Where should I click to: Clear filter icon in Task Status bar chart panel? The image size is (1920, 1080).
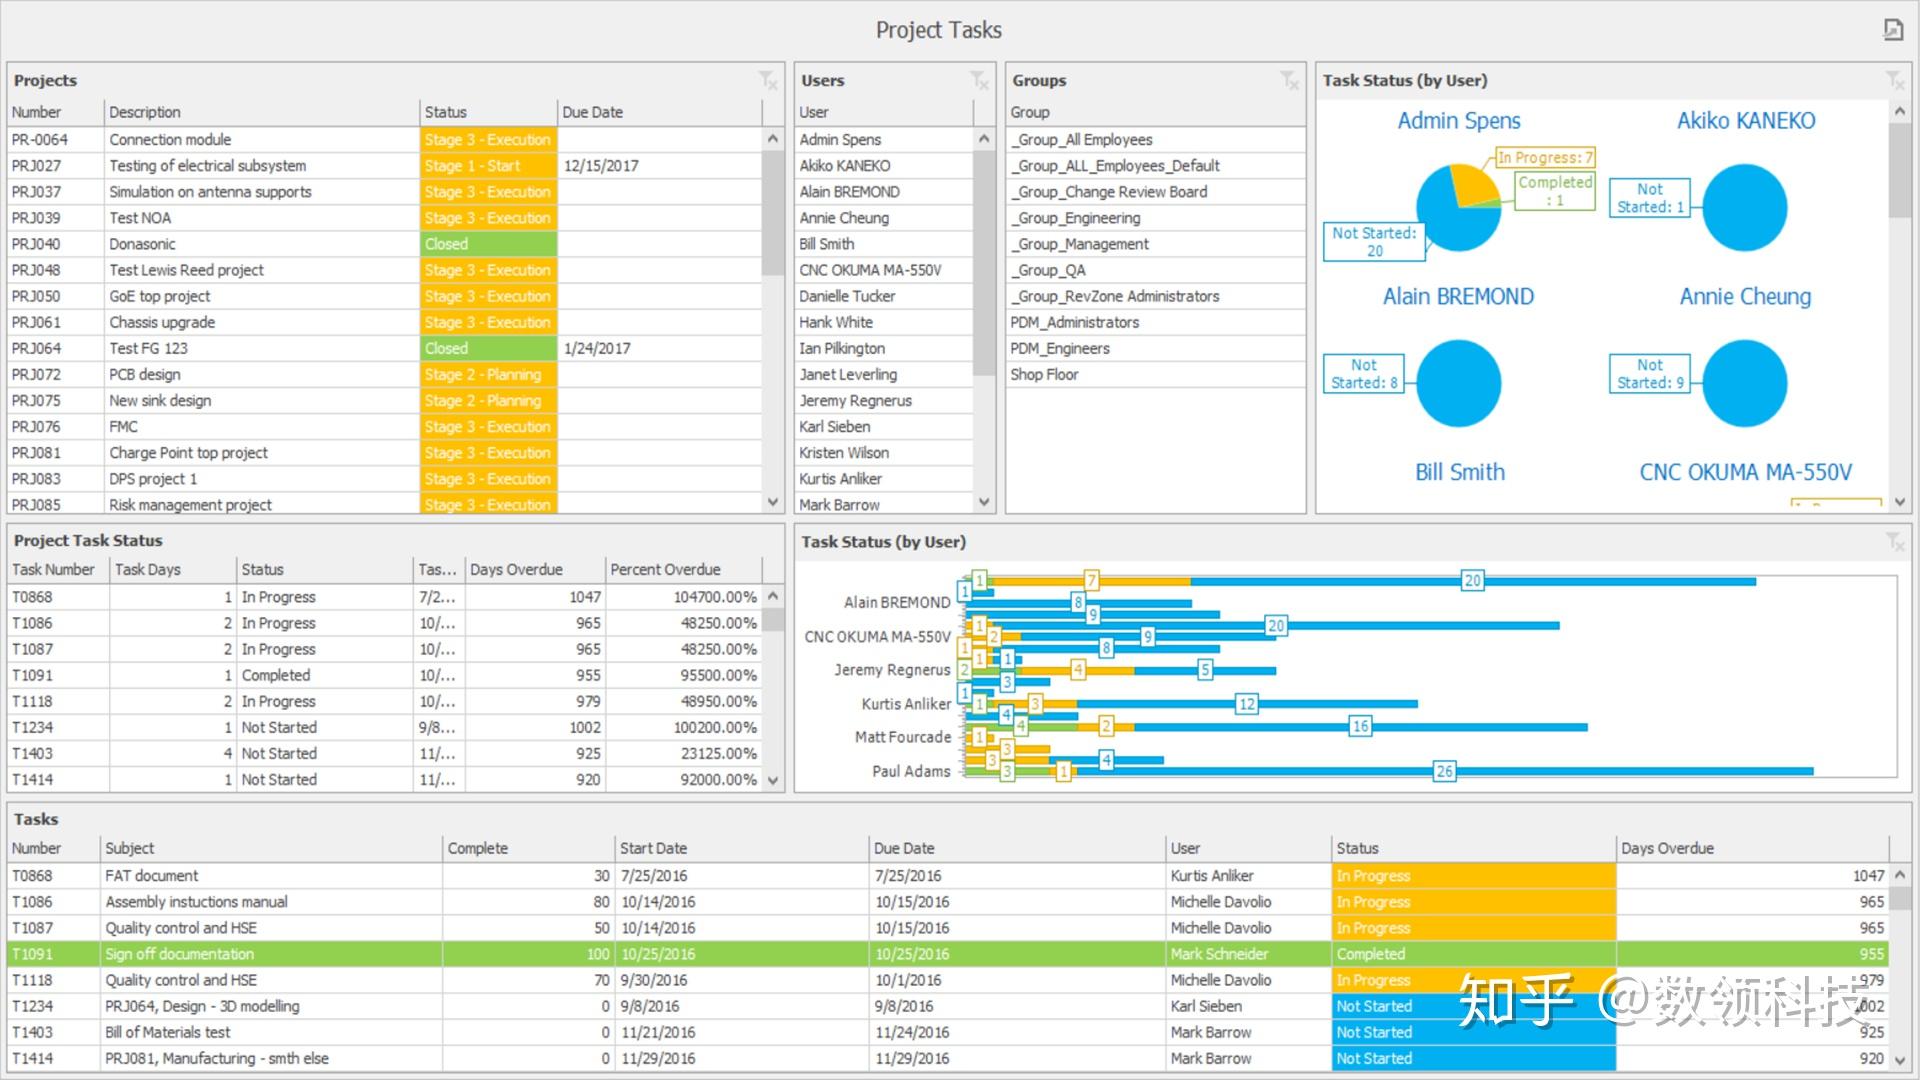[x=1894, y=542]
